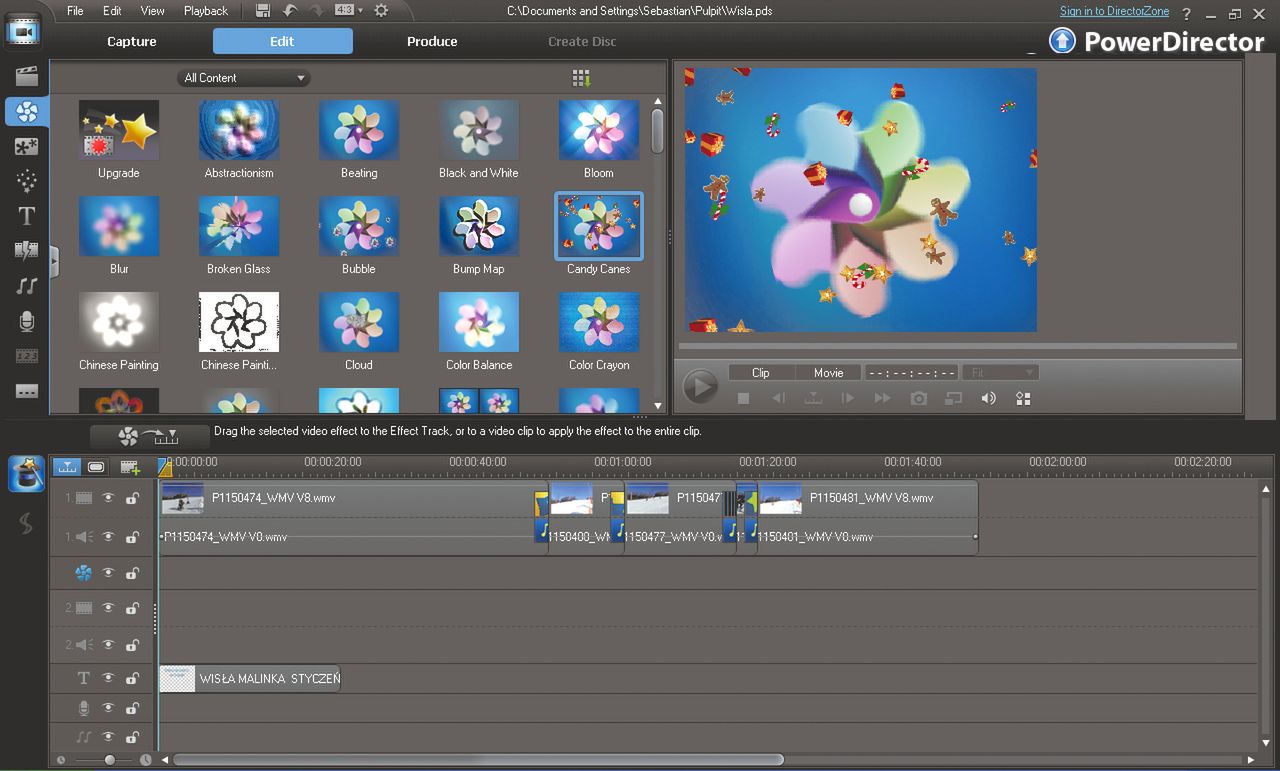Undo the last action
The image size is (1280, 771).
tap(290, 11)
